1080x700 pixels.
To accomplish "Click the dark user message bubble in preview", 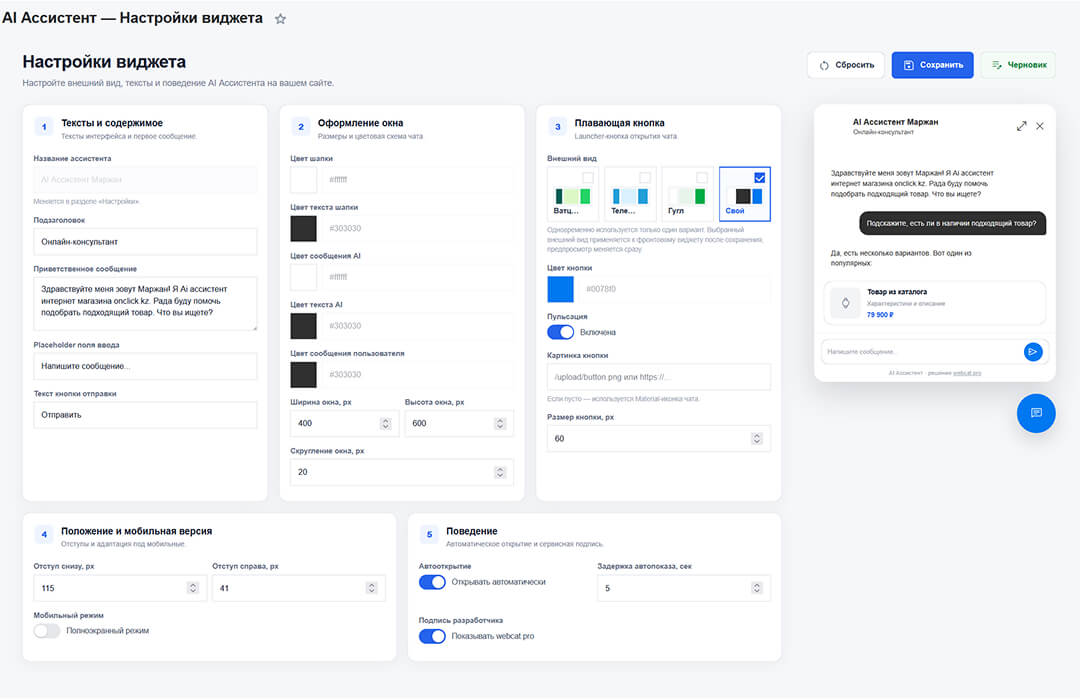I will (953, 223).
